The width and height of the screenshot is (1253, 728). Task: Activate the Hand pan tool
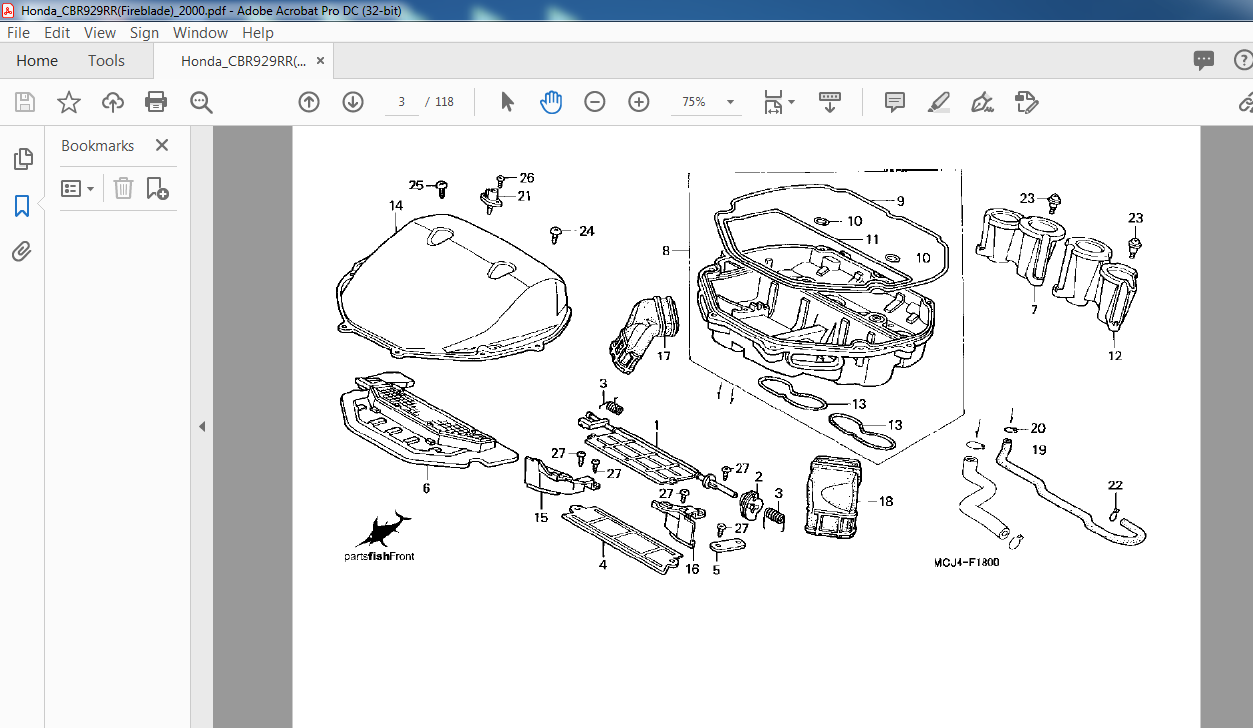click(x=551, y=102)
